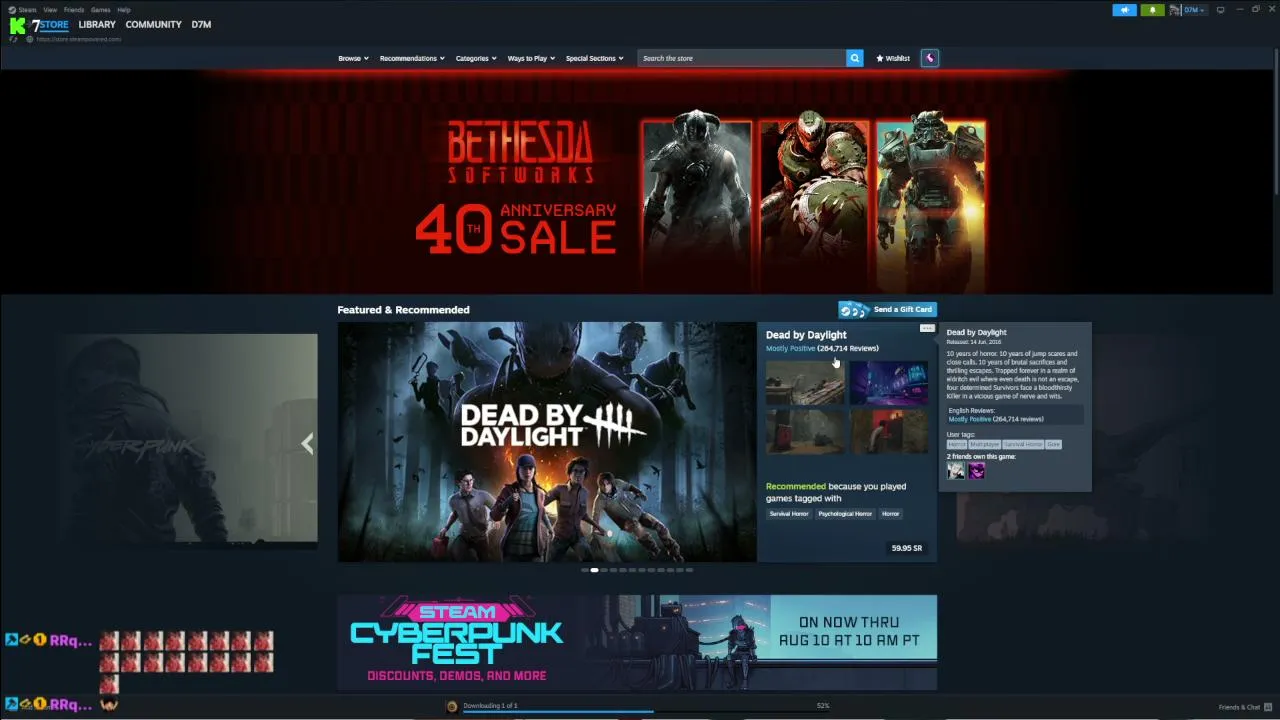Click the Big Picture mode monitor icon
Viewport: 1280px width, 720px height.
pyautogui.click(x=1220, y=10)
